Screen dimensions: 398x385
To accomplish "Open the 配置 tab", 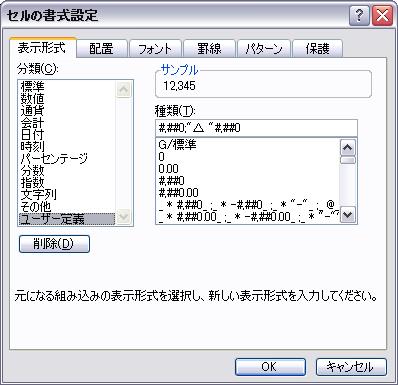I will click(x=101, y=49).
